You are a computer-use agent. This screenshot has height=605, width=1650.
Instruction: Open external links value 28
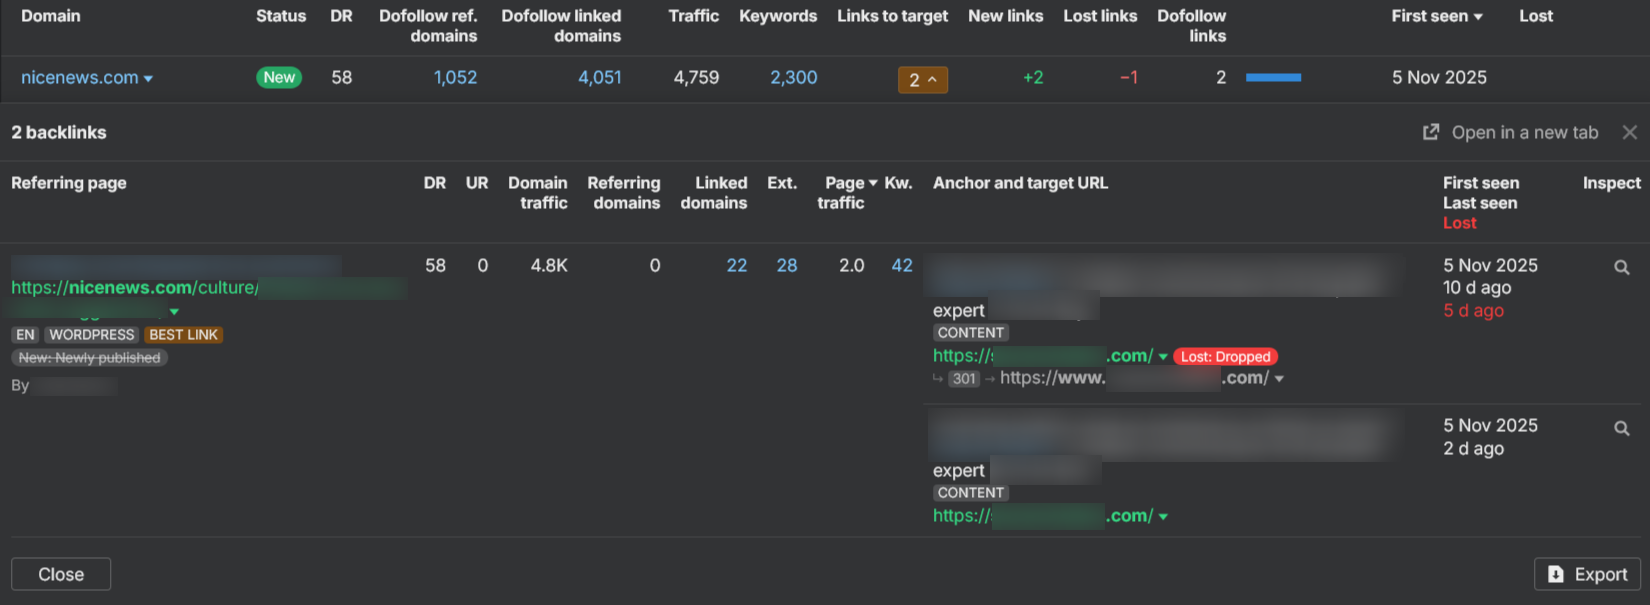coord(787,265)
